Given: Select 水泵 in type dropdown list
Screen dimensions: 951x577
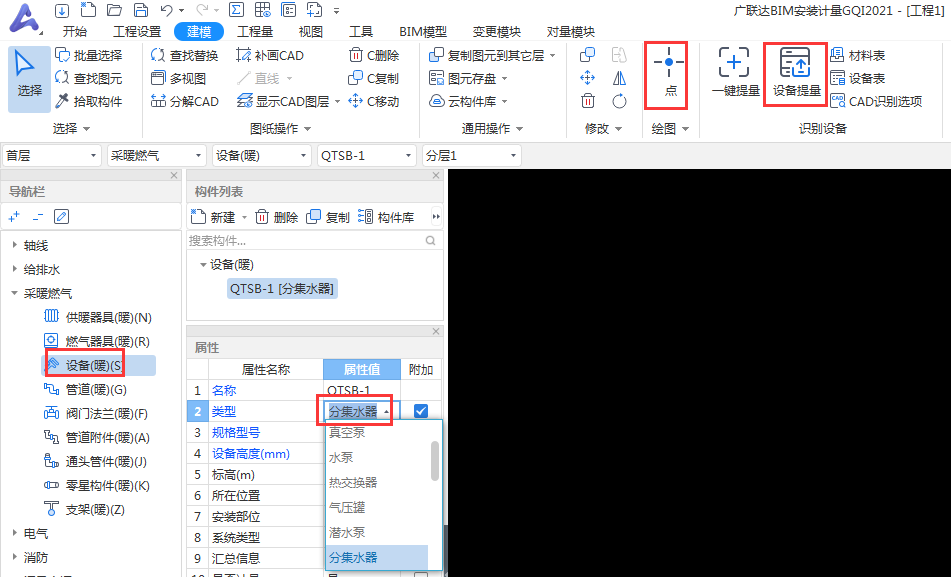Looking at the screenshot, I should 341,457.
